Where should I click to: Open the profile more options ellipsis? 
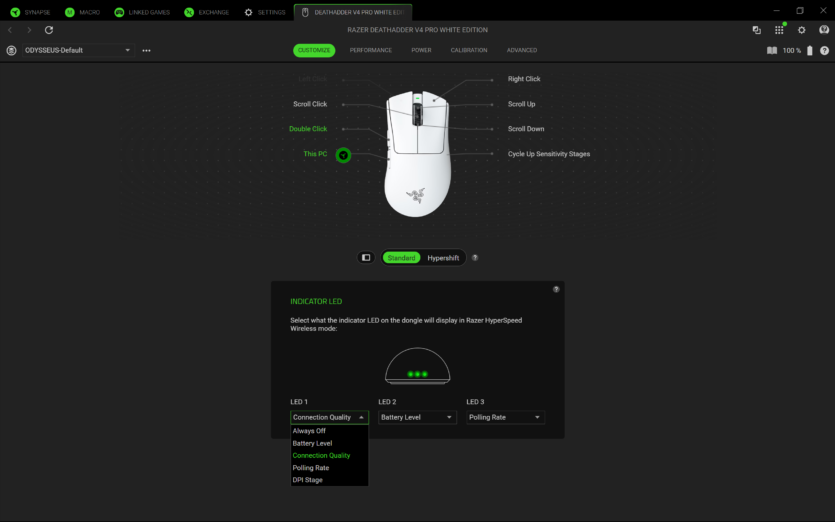(147, 50)
